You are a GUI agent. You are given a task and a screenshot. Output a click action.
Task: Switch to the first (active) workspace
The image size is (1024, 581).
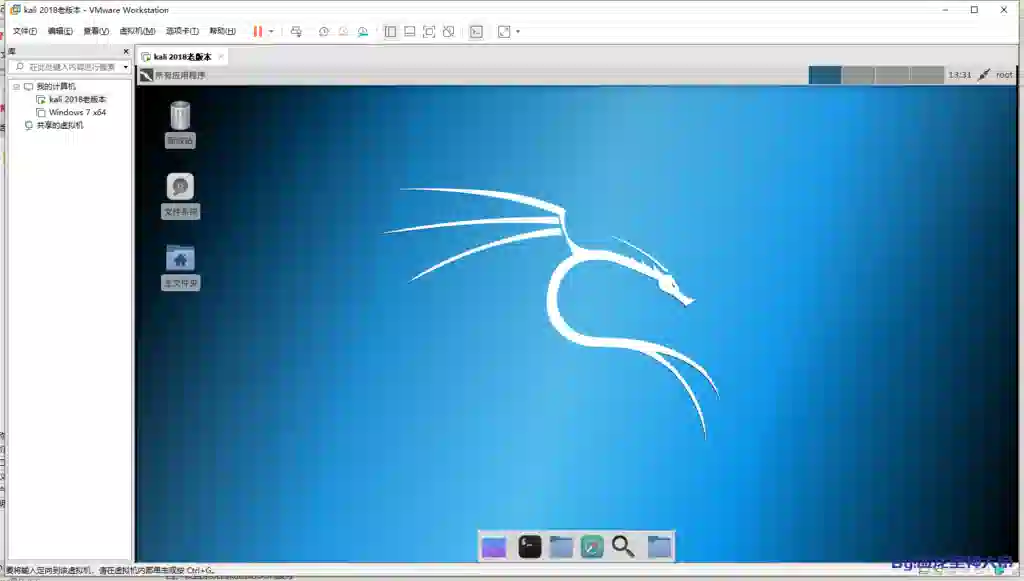pyautogui.click(x=825, y=75)
